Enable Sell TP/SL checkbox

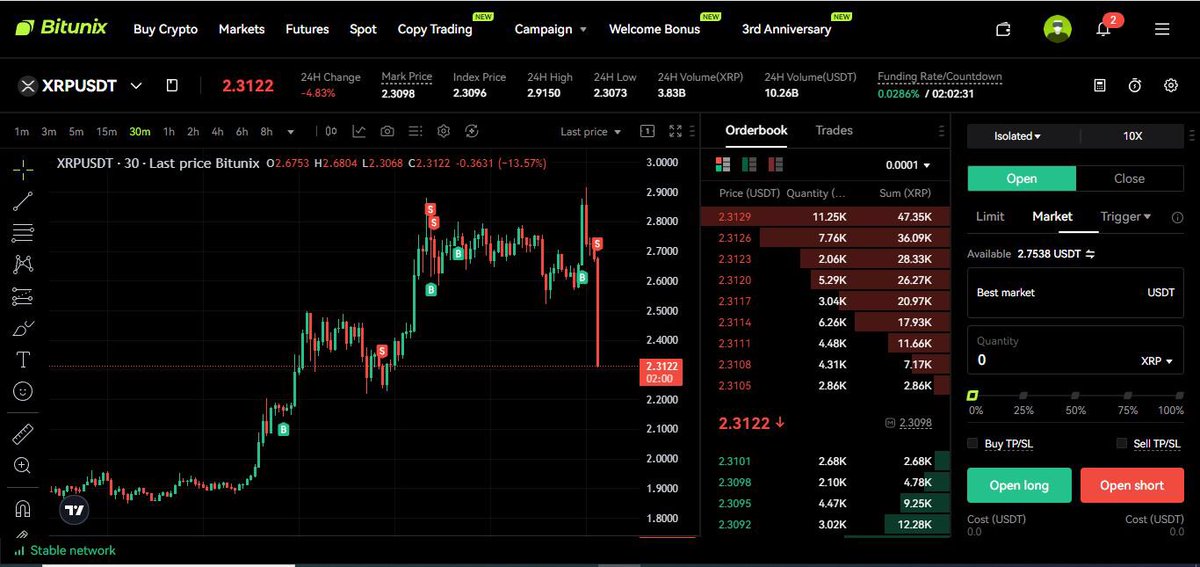pos(1122,443)
